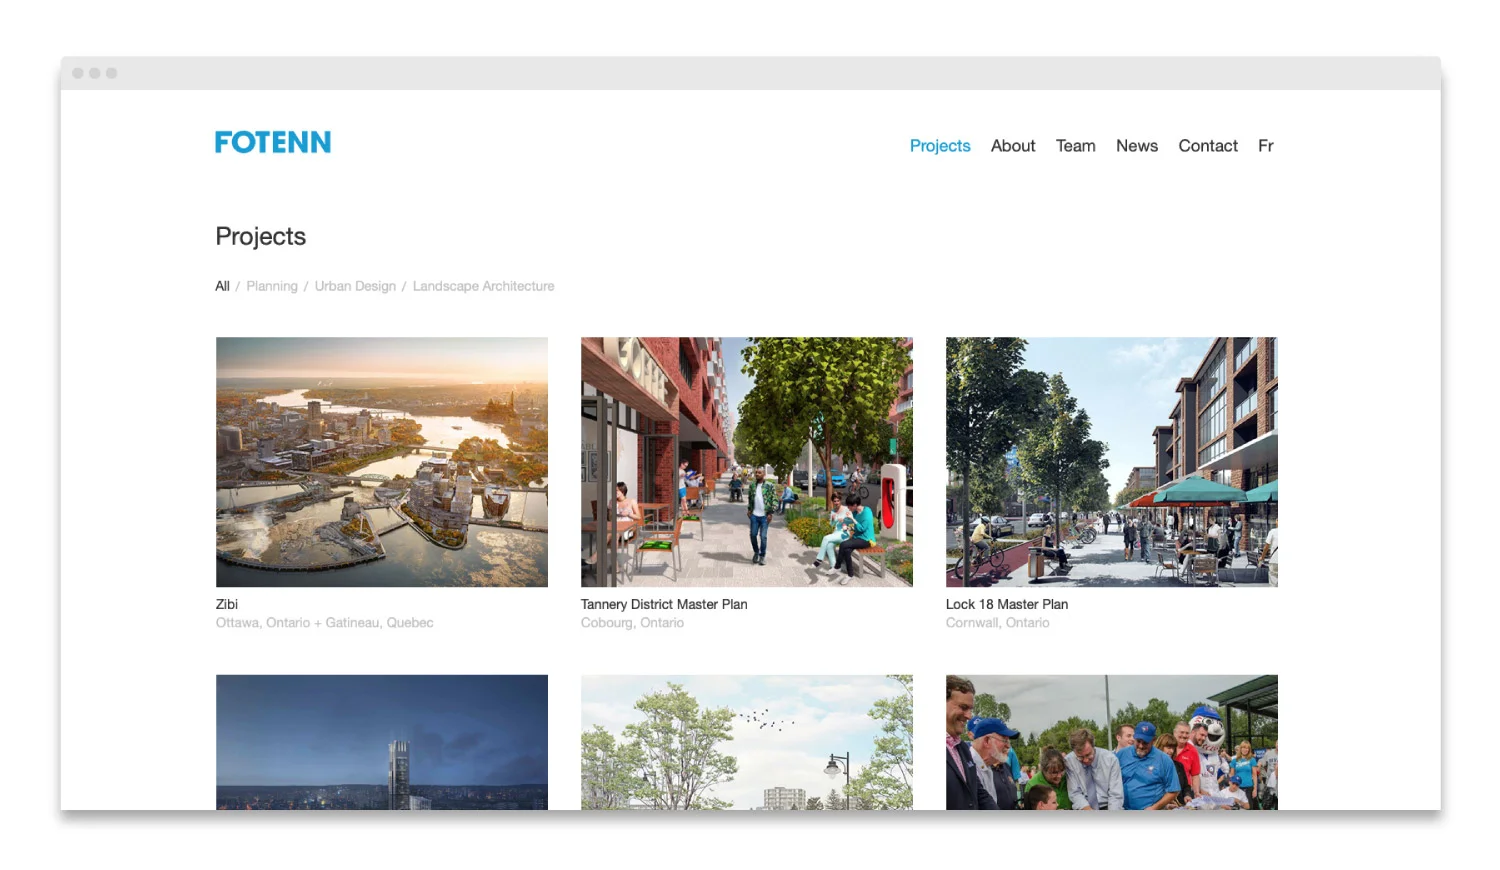Viewport: 1500px width, 870px height.
Task: Open the park trees and lamppost thumbnail
Action: click(747, 742)
